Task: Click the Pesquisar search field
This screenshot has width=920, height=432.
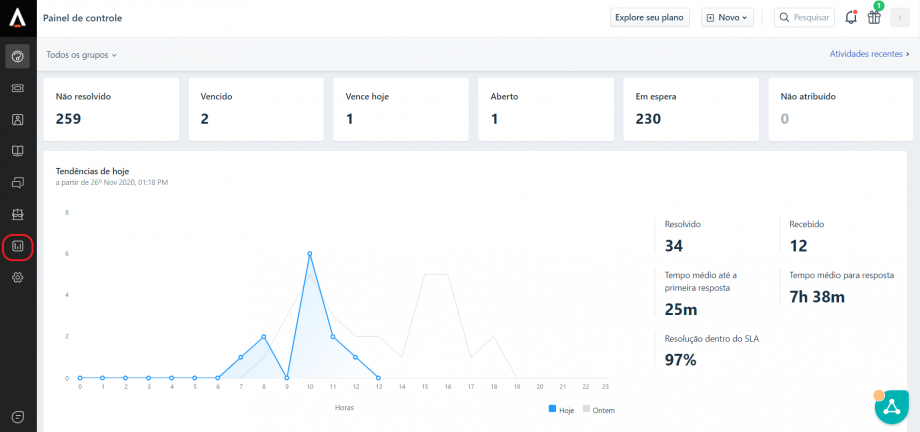Action: pos(804,18)
